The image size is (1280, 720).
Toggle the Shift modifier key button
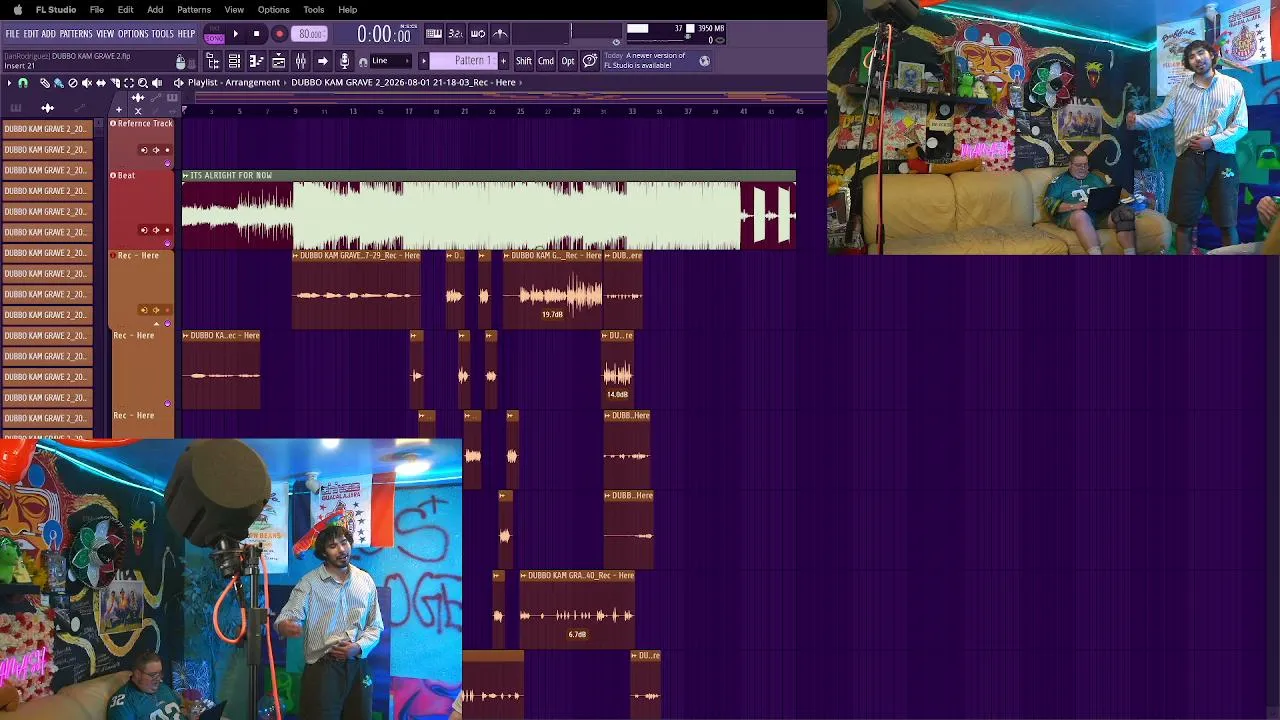pos(524,61)
